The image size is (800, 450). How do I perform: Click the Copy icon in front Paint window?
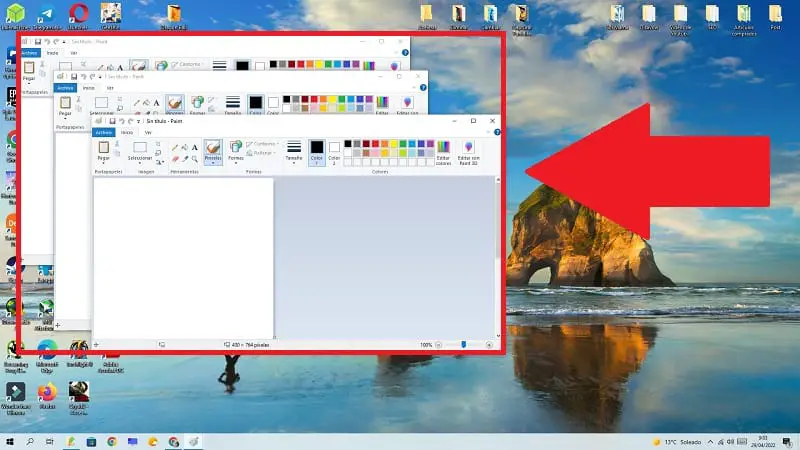point(117,153)
